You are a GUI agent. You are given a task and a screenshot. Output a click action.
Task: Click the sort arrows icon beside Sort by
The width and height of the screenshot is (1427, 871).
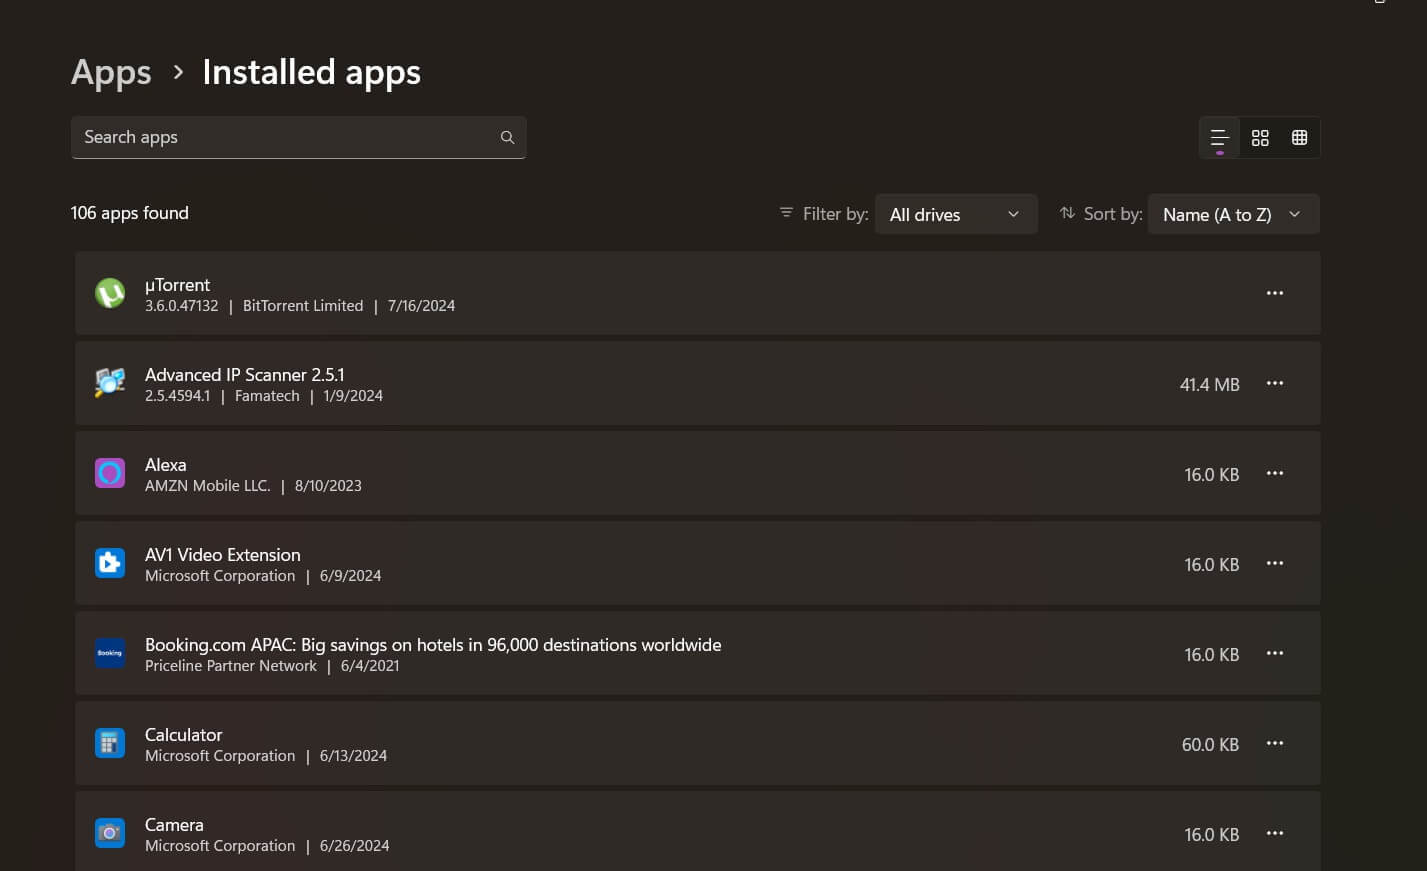click(x=1066, y=213)
